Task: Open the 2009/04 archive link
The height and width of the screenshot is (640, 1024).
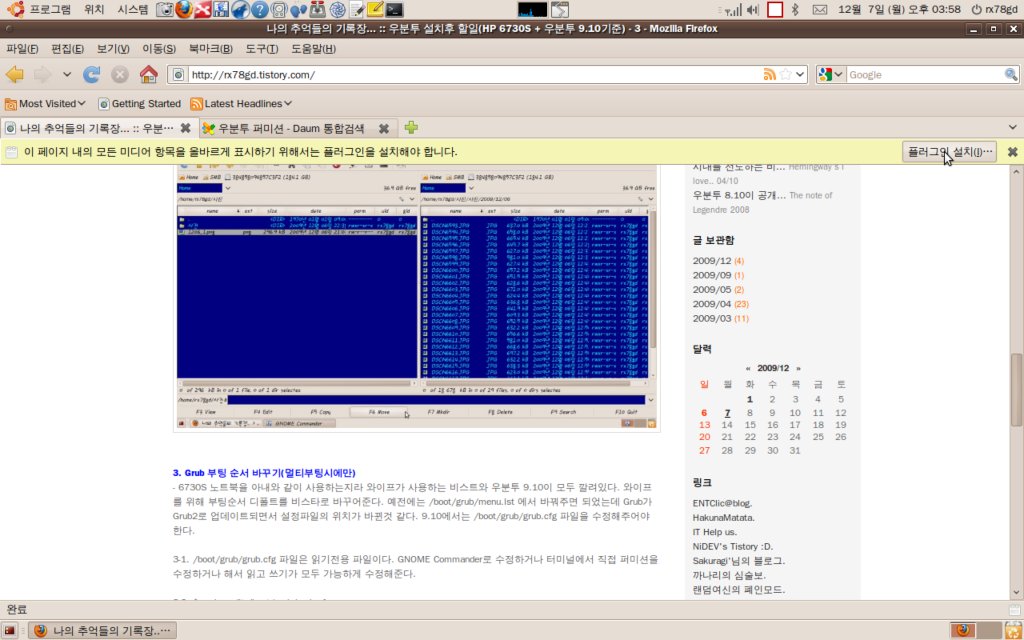Action: click(712, 304)
